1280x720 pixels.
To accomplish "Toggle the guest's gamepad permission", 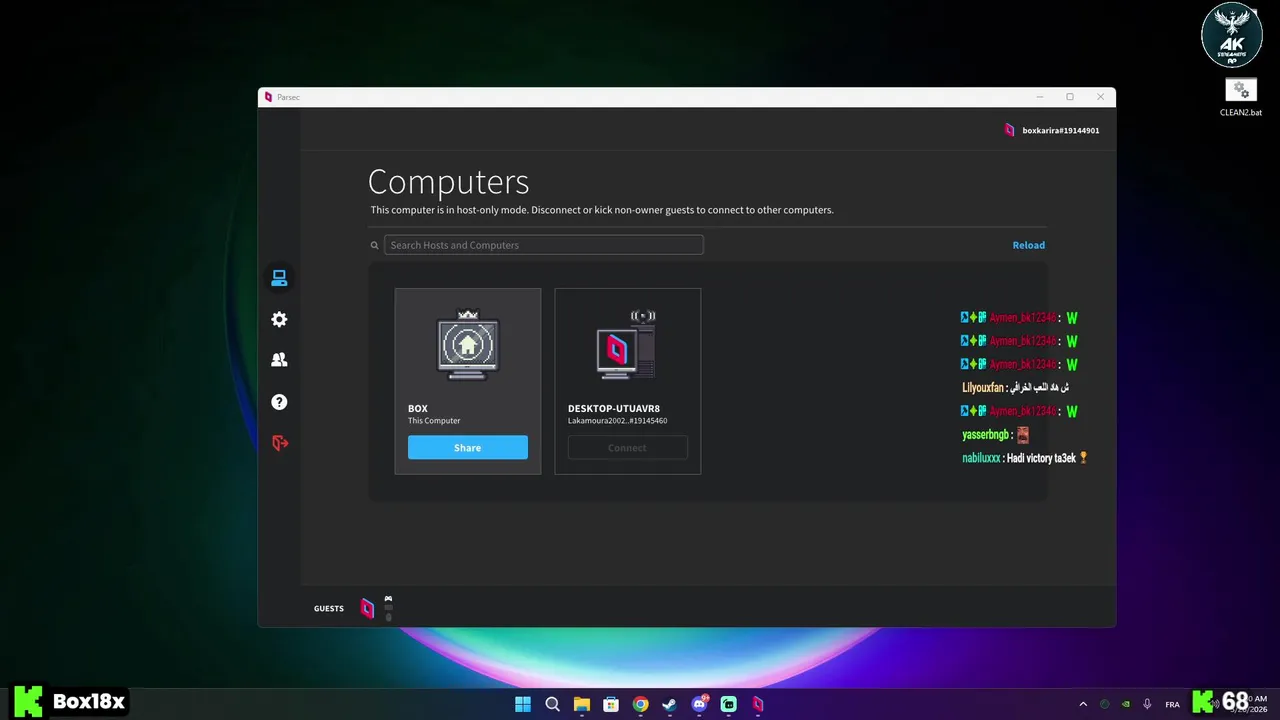I will [x=388, y=598].
